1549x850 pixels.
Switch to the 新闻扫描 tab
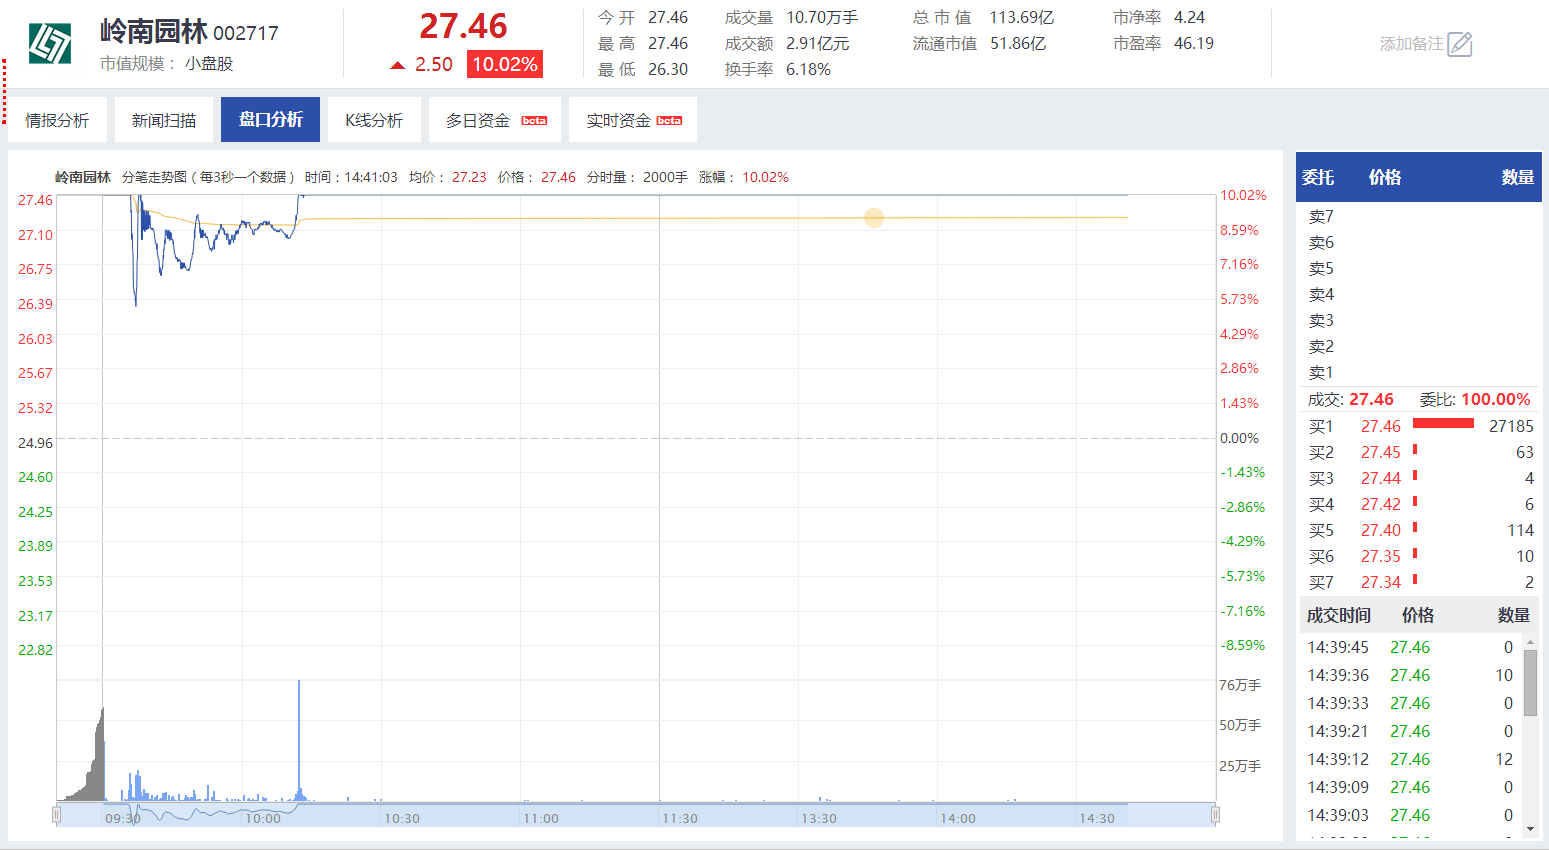tap(164, 120)
